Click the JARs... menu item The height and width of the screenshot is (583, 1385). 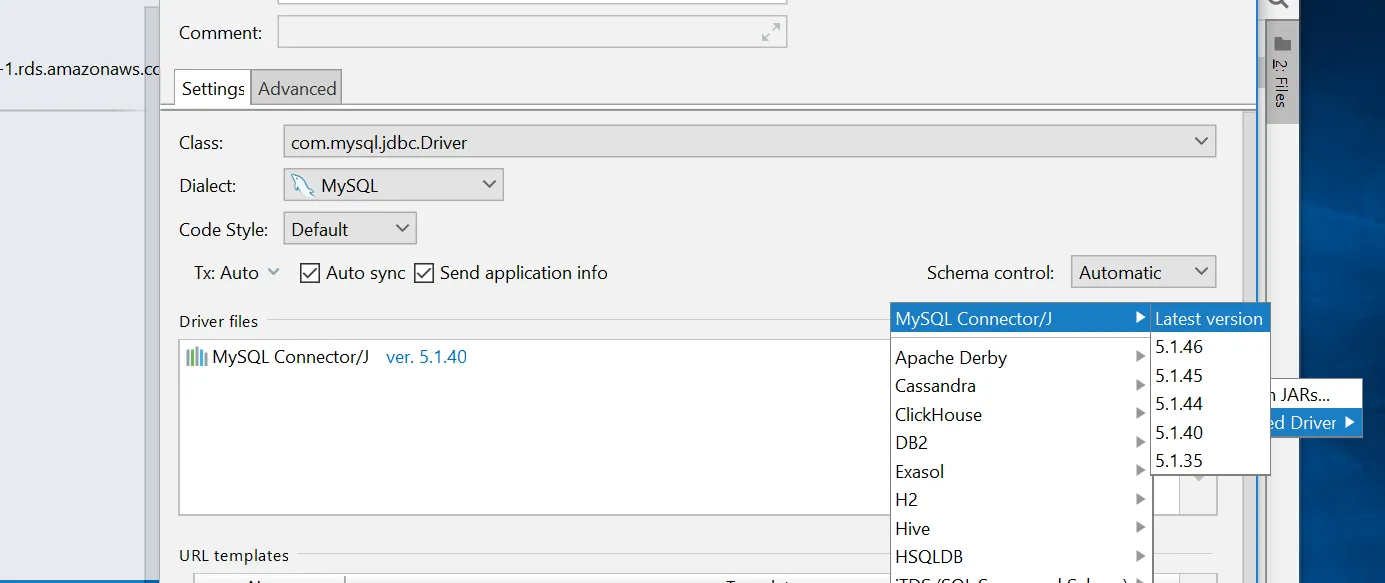click(x=1315, y=394)
